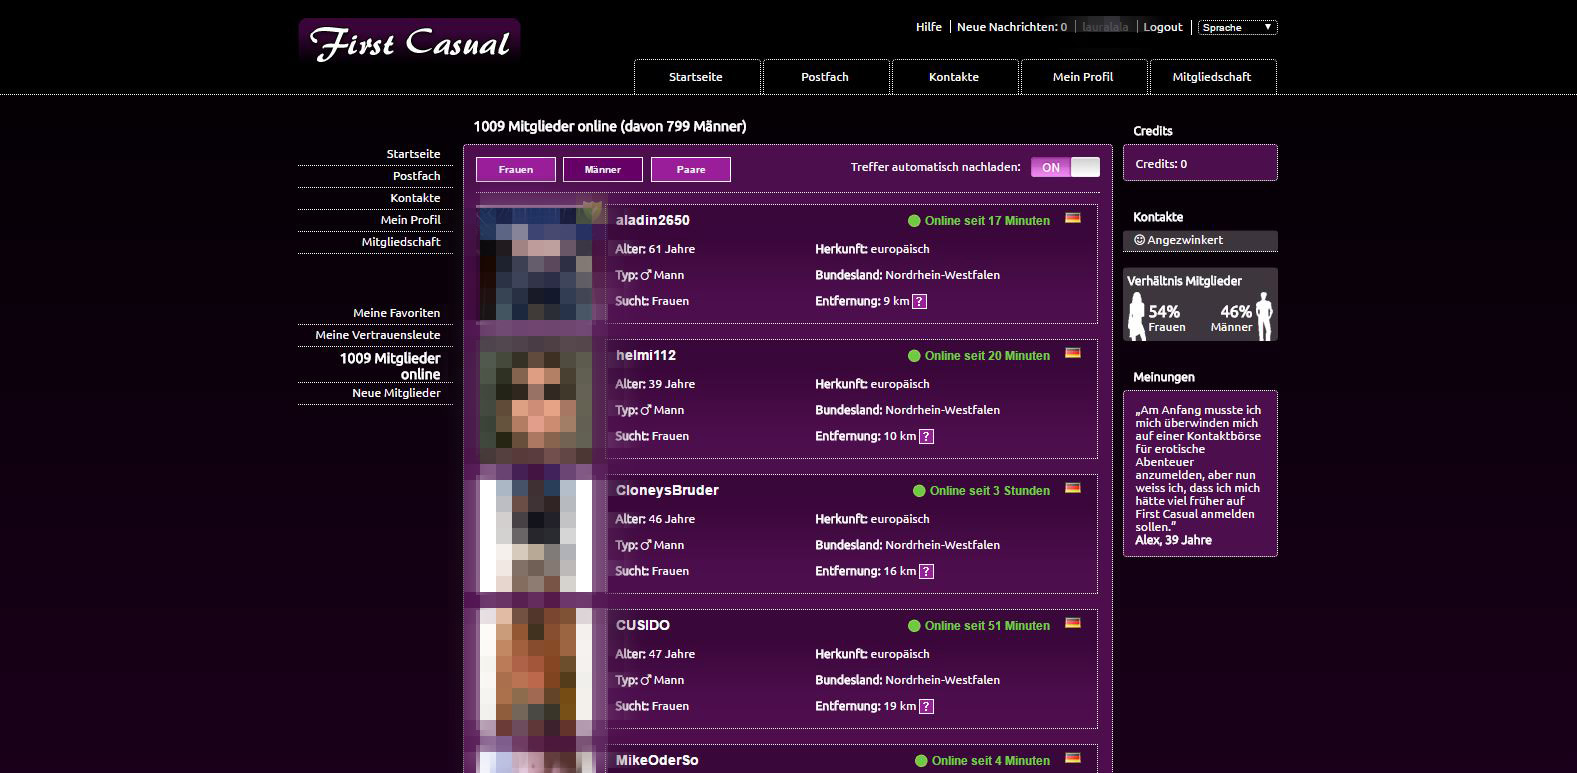Filter online members by Paare

[691, 169]
